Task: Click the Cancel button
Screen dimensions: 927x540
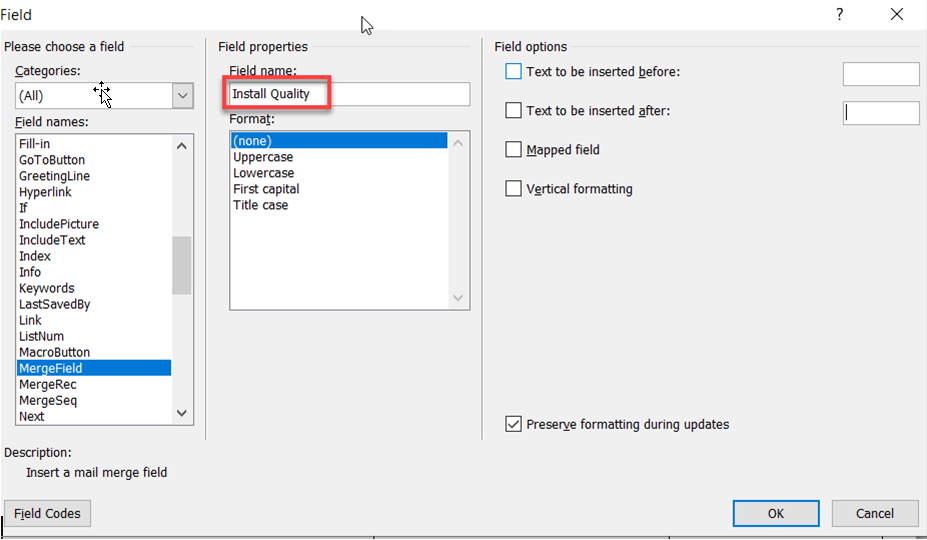Action: point(875,513)
